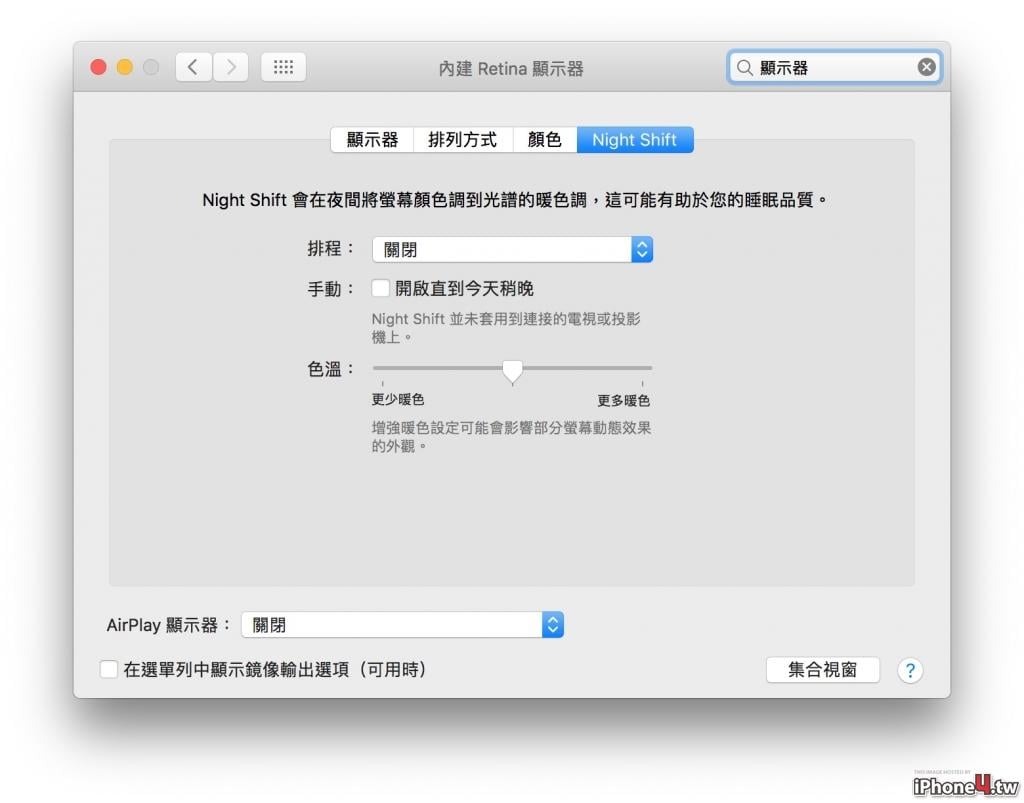The width and height of the screenshot is (1024, 803).
Task: Open help with question mark button
Action: click(910, 670)
